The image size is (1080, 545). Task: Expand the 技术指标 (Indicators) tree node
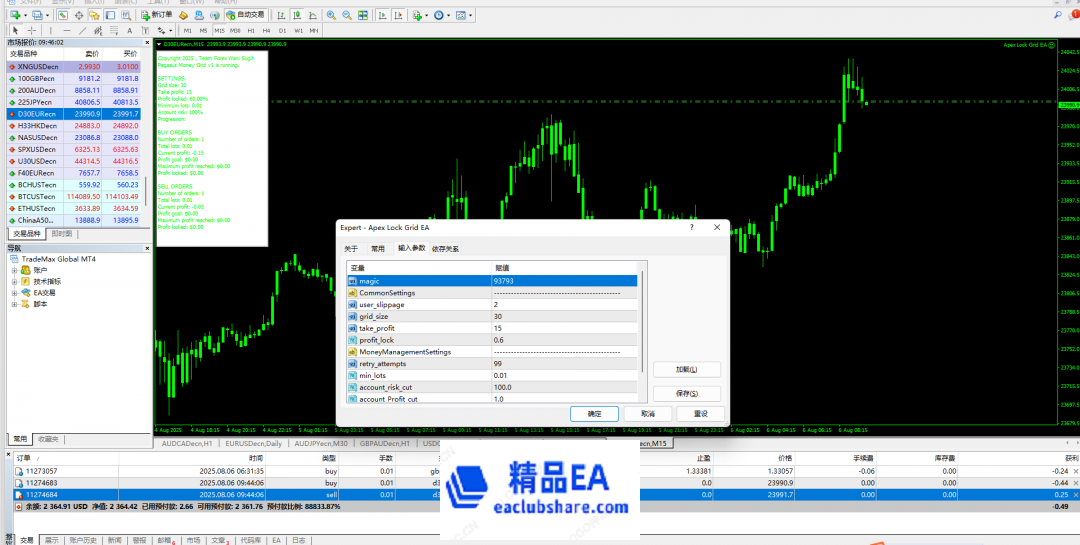pos(14,282)
